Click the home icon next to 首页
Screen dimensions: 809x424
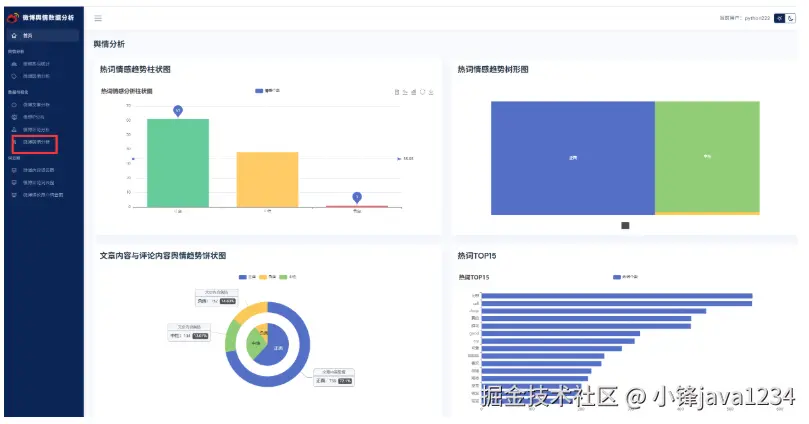pyautogui.click(x=14, y=36)
